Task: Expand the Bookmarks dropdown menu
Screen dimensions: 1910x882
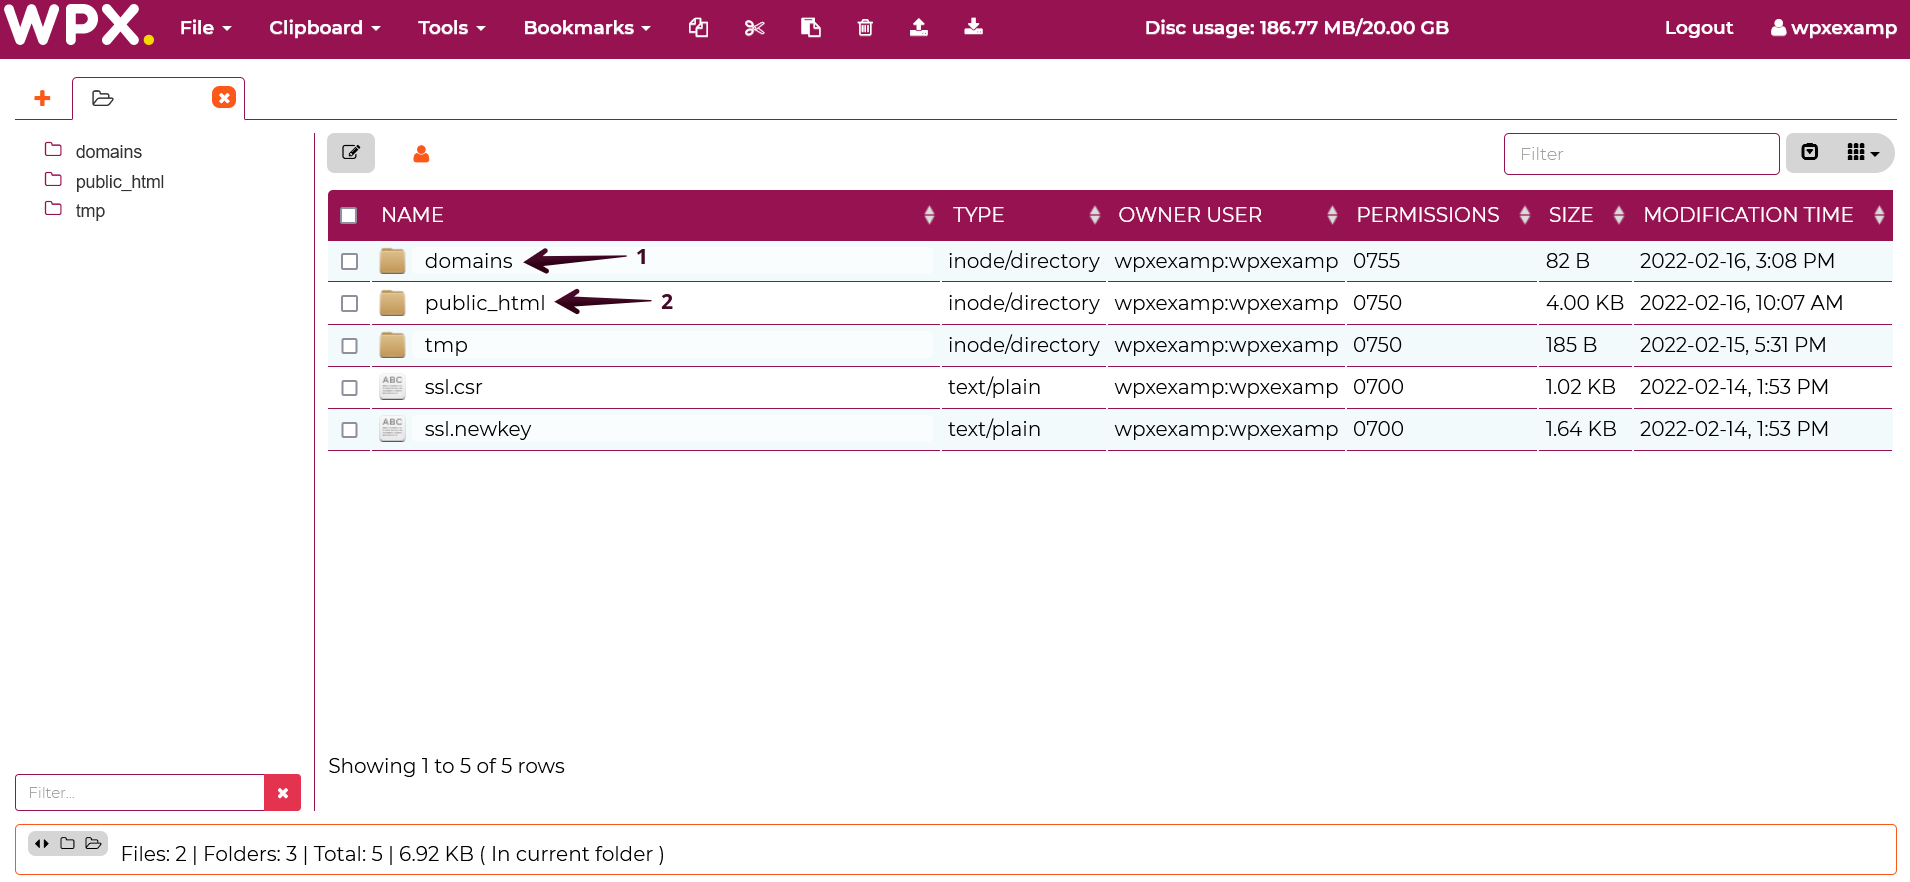Action: click(587, 28)
